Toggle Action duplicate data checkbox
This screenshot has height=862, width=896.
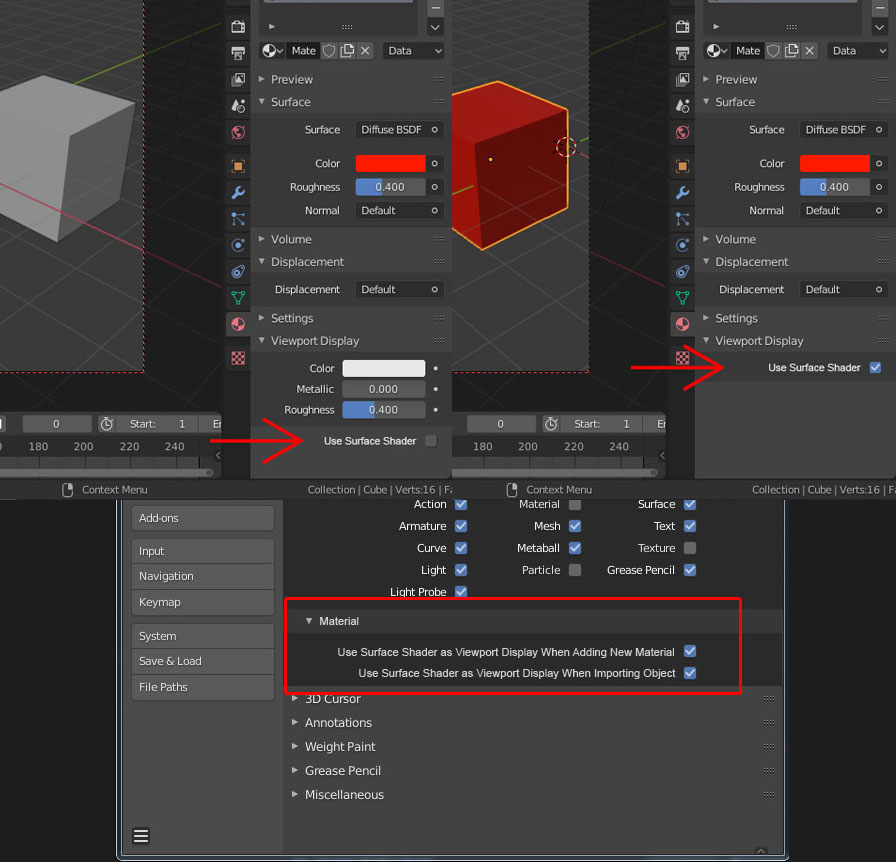pyautogui.click(x=461, y=504)
